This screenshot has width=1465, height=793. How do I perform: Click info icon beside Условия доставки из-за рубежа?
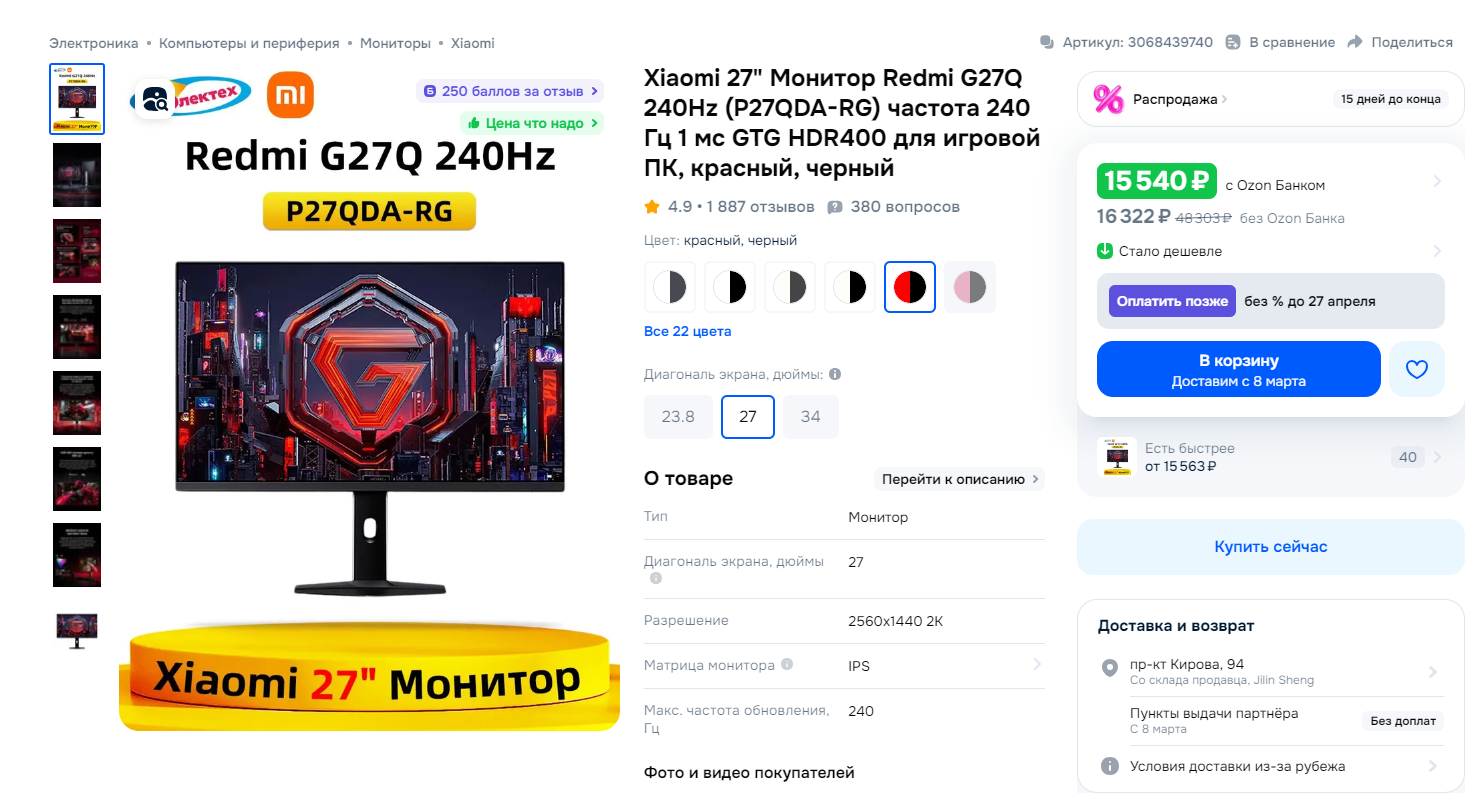pyautogui.click(x=1109, y=766)
